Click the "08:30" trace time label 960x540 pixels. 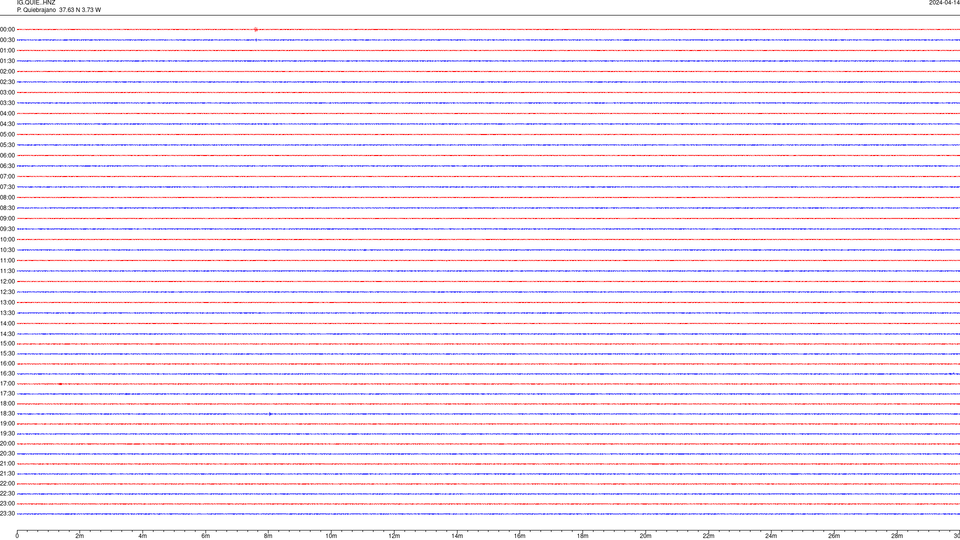[7, 208]
